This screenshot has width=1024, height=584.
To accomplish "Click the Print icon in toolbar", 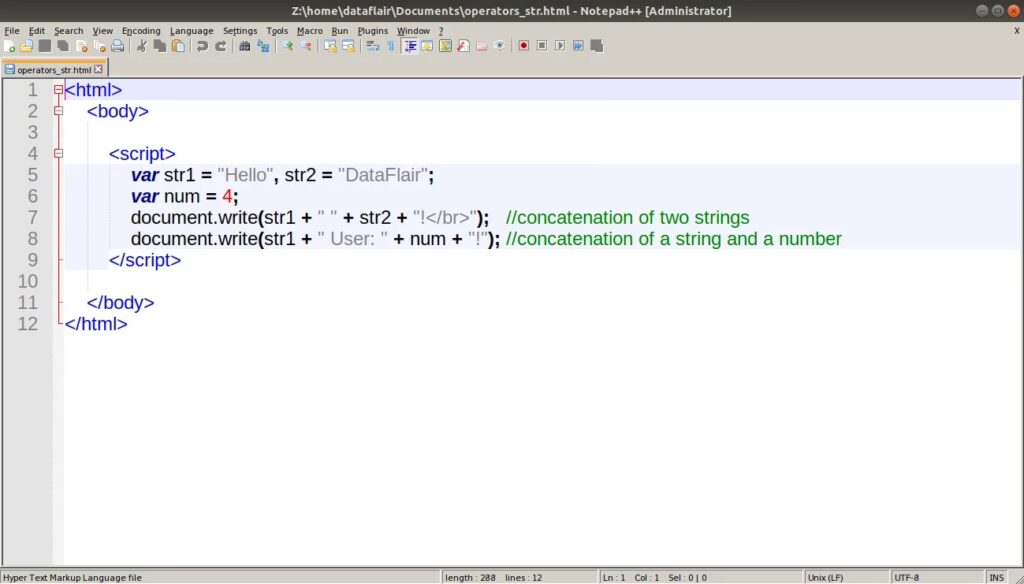I will 118,46.
